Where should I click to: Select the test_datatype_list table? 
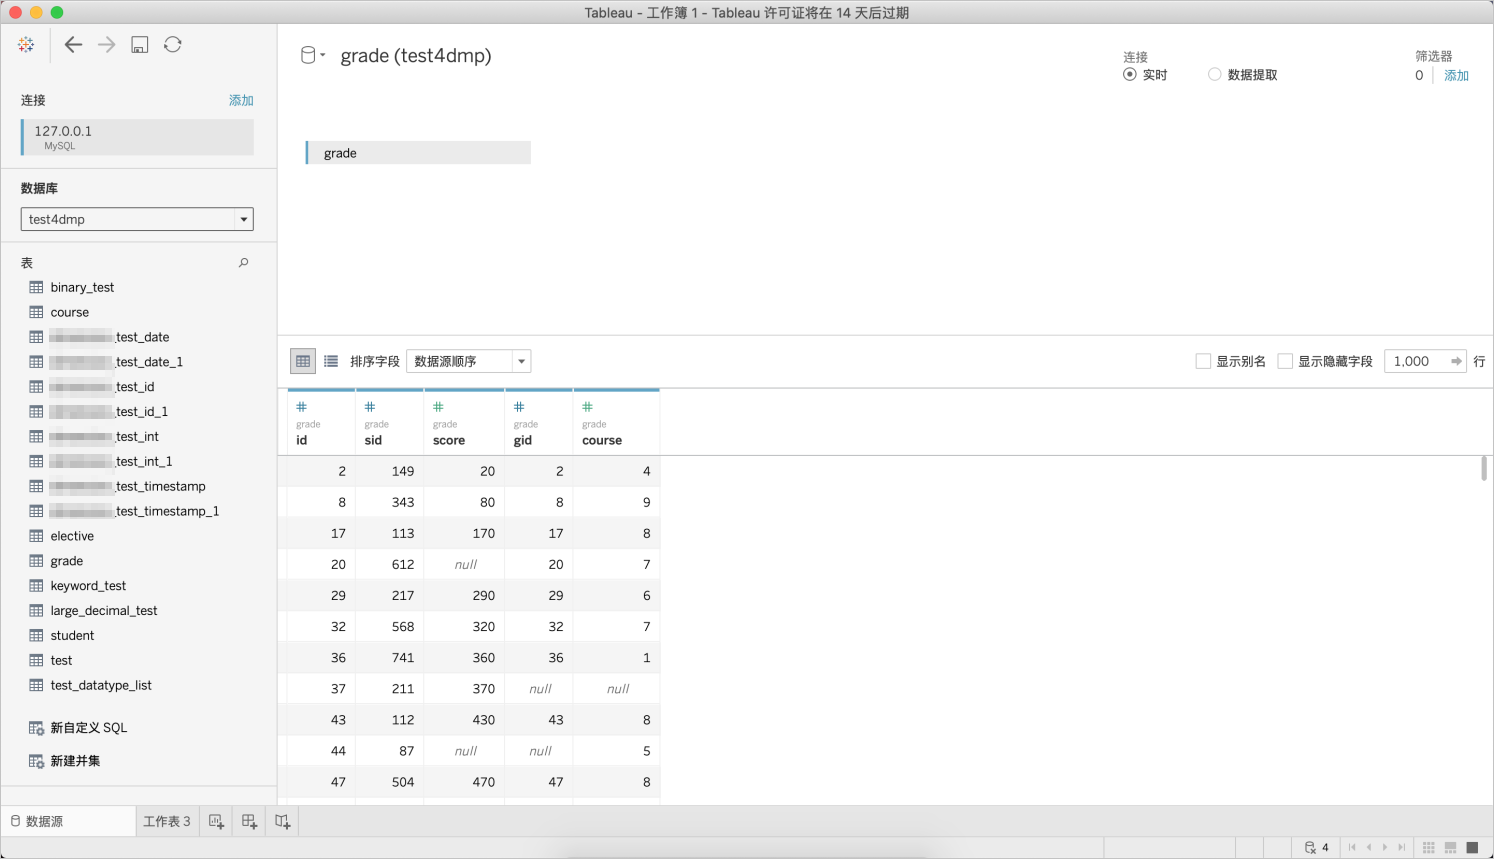coord(101,685)
